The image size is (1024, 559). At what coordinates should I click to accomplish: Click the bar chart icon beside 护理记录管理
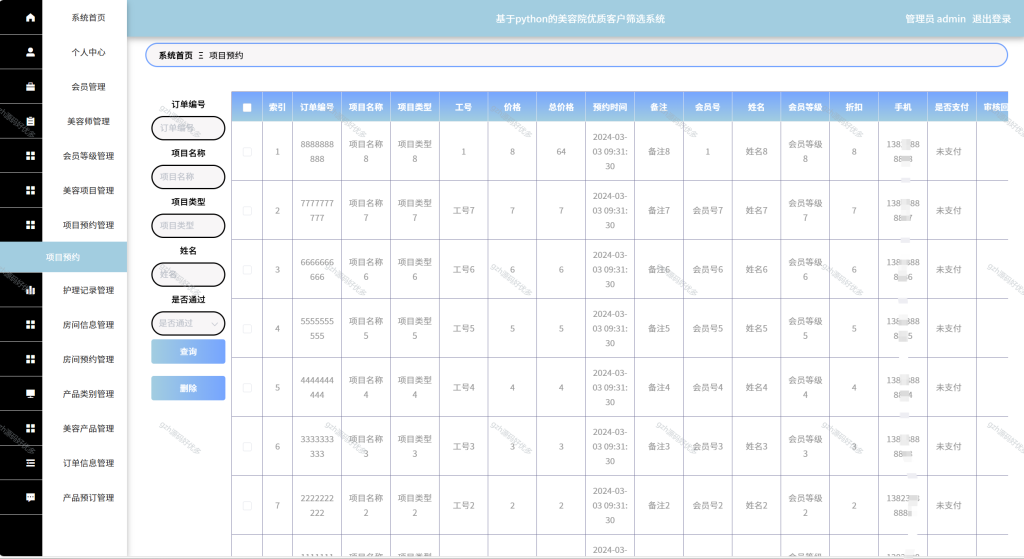tap(30, 291)
